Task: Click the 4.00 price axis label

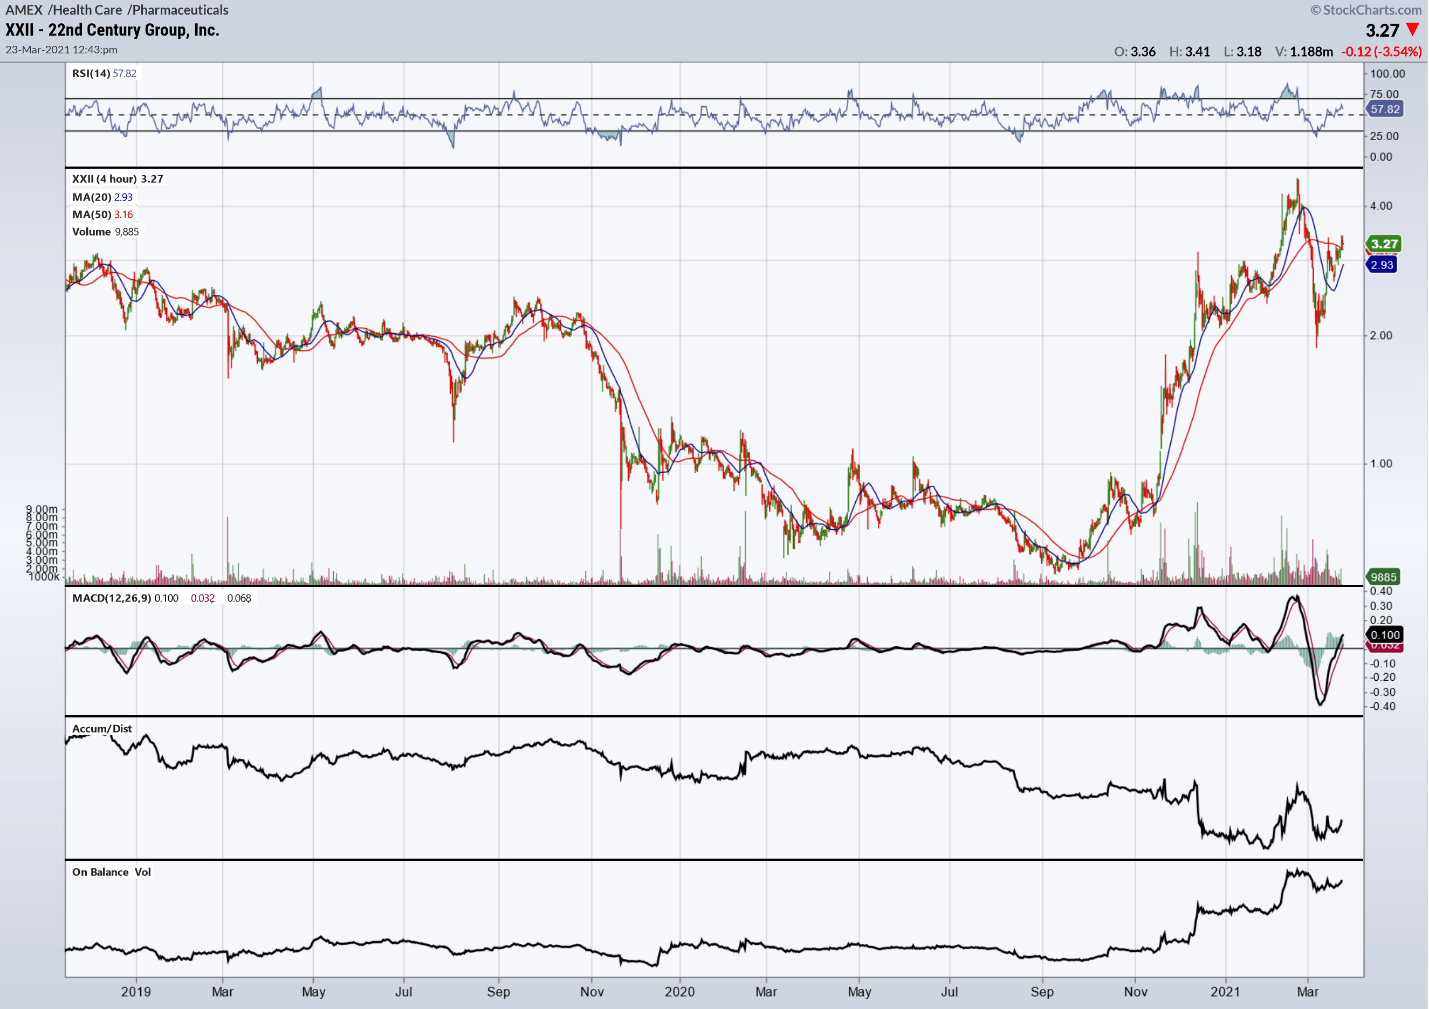Action: [1381, 206]
